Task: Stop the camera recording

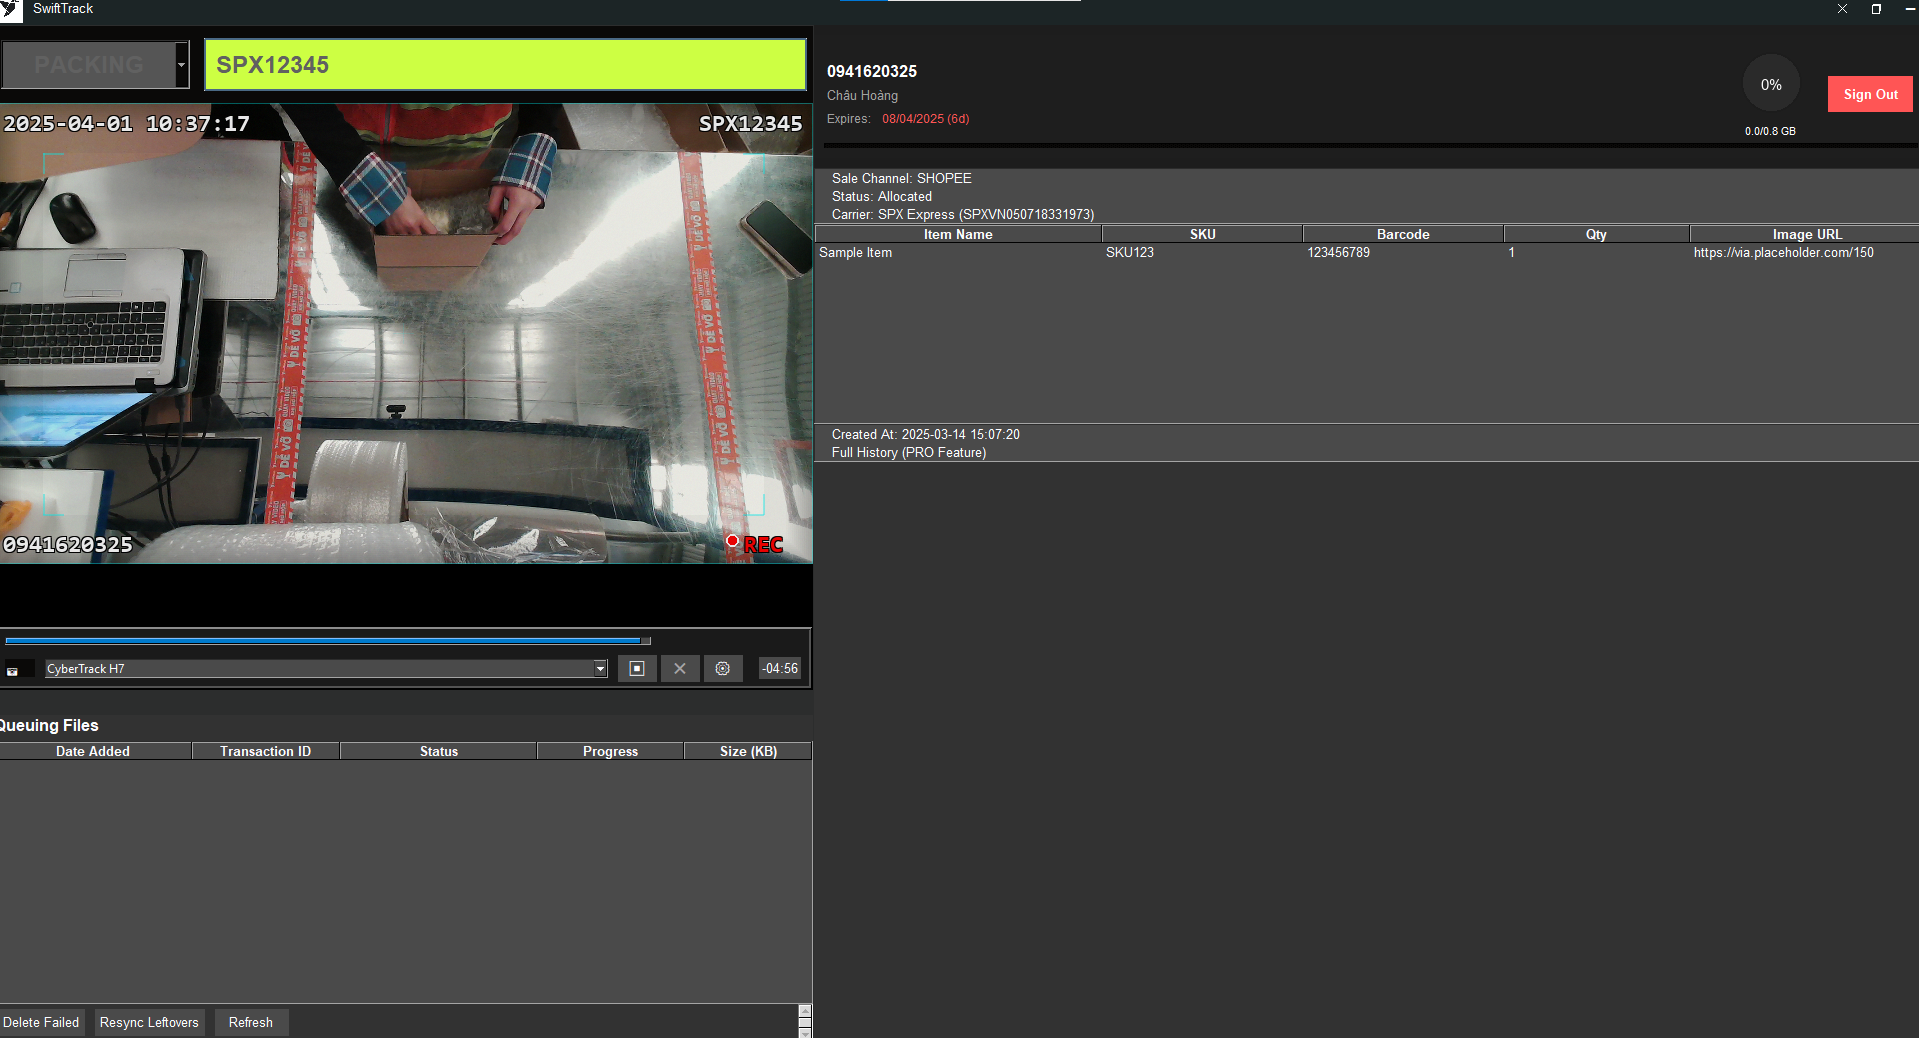Action: point(637,669)
